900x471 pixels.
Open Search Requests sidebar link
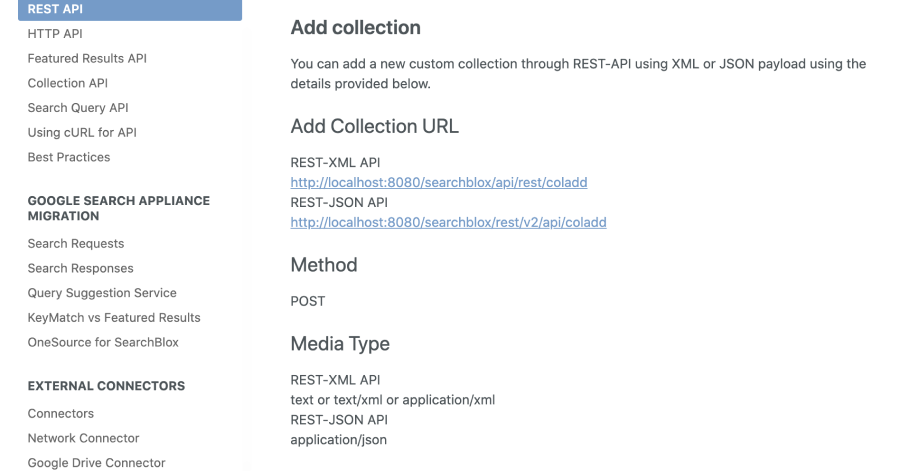click(x=76, y=244)
